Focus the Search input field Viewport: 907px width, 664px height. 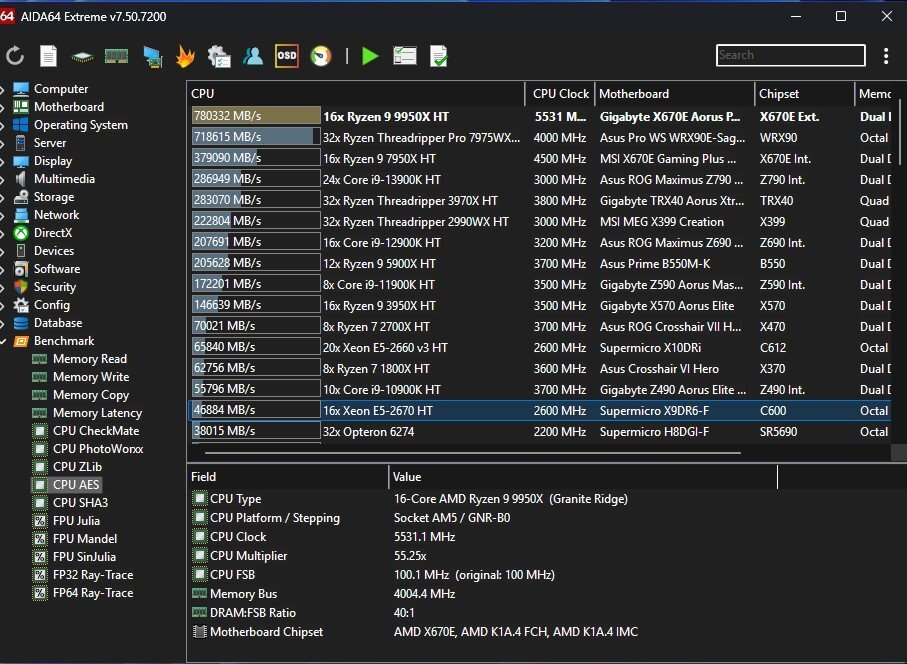click(791, 56)
